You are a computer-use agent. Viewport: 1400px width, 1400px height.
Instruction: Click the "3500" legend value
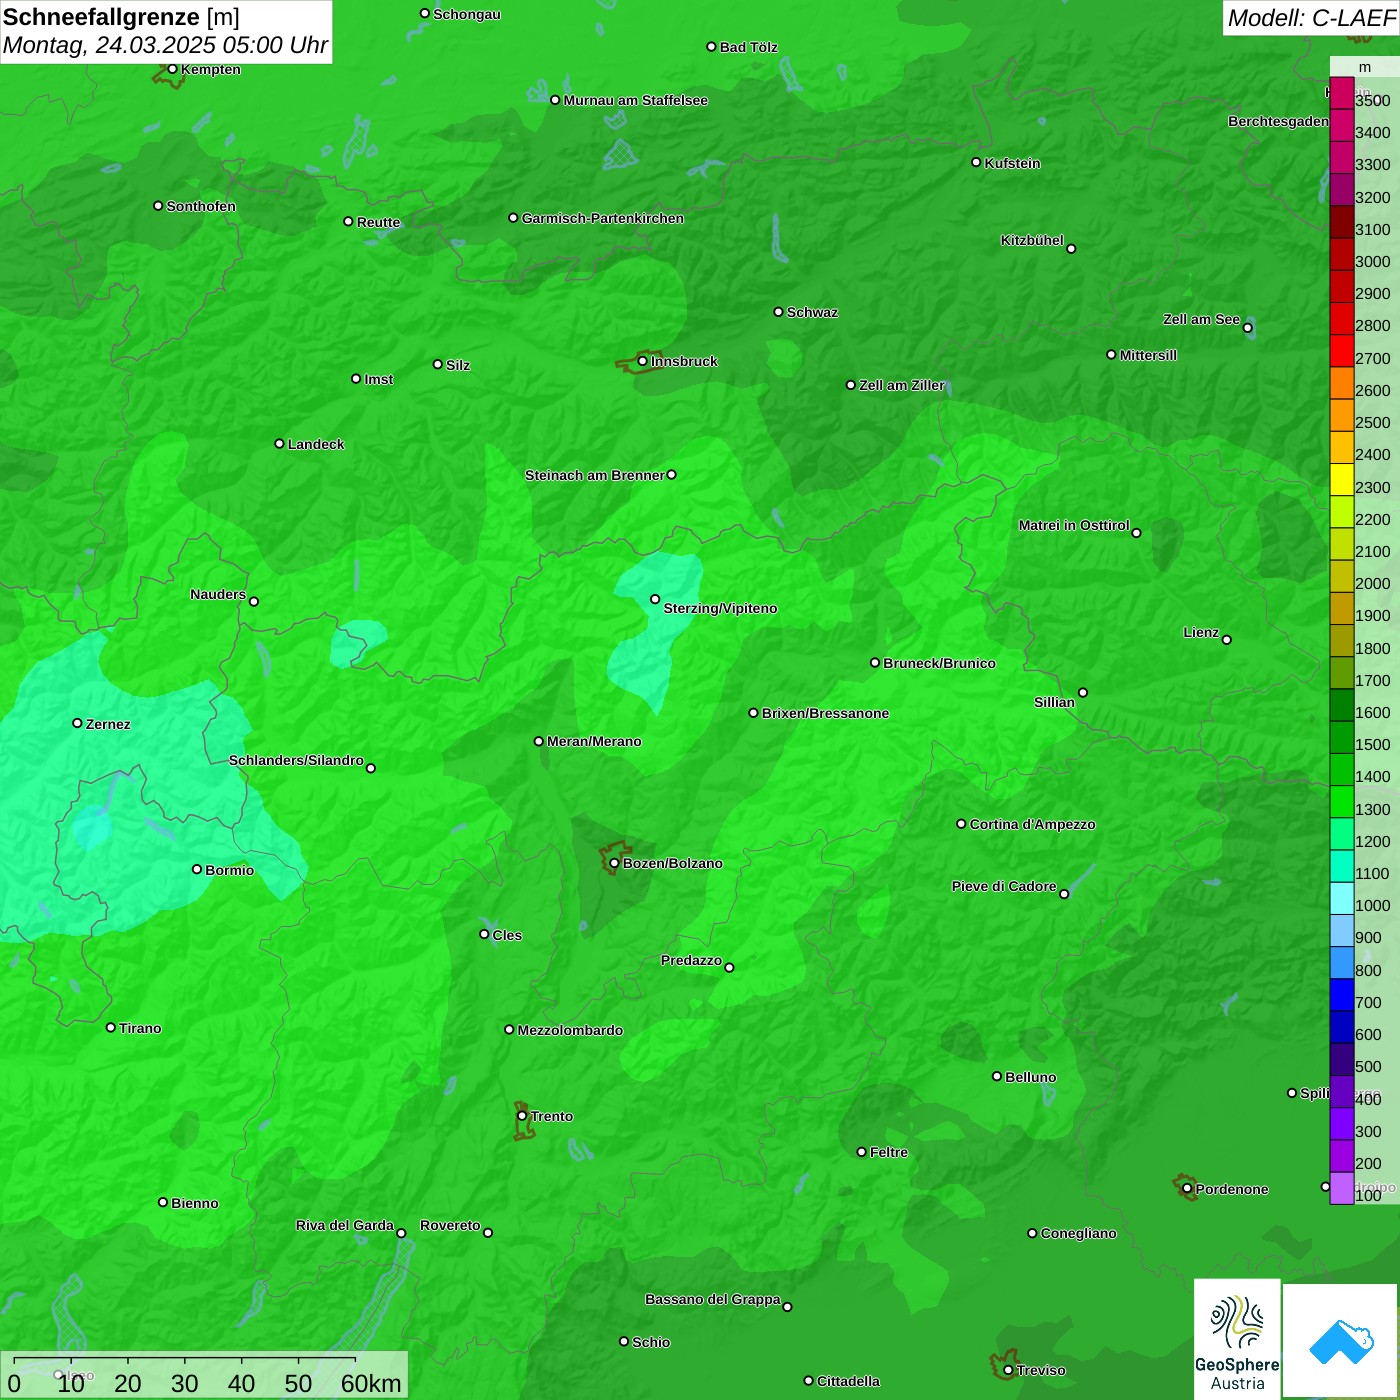click(x=1373, y=100)
